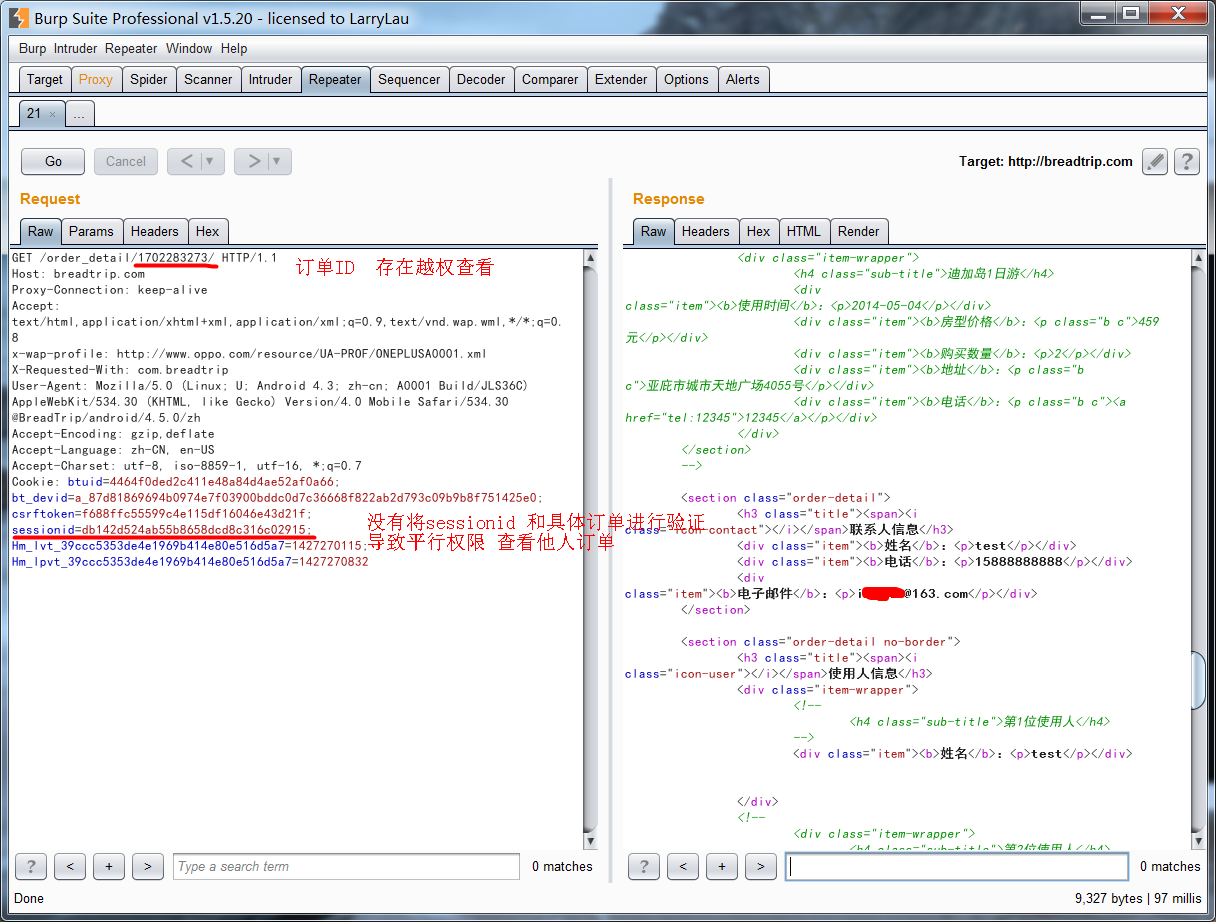Viewport: 1216px width, 922px height.
Task: Click the plus button in response search
Action: click(x=722, y=866)
